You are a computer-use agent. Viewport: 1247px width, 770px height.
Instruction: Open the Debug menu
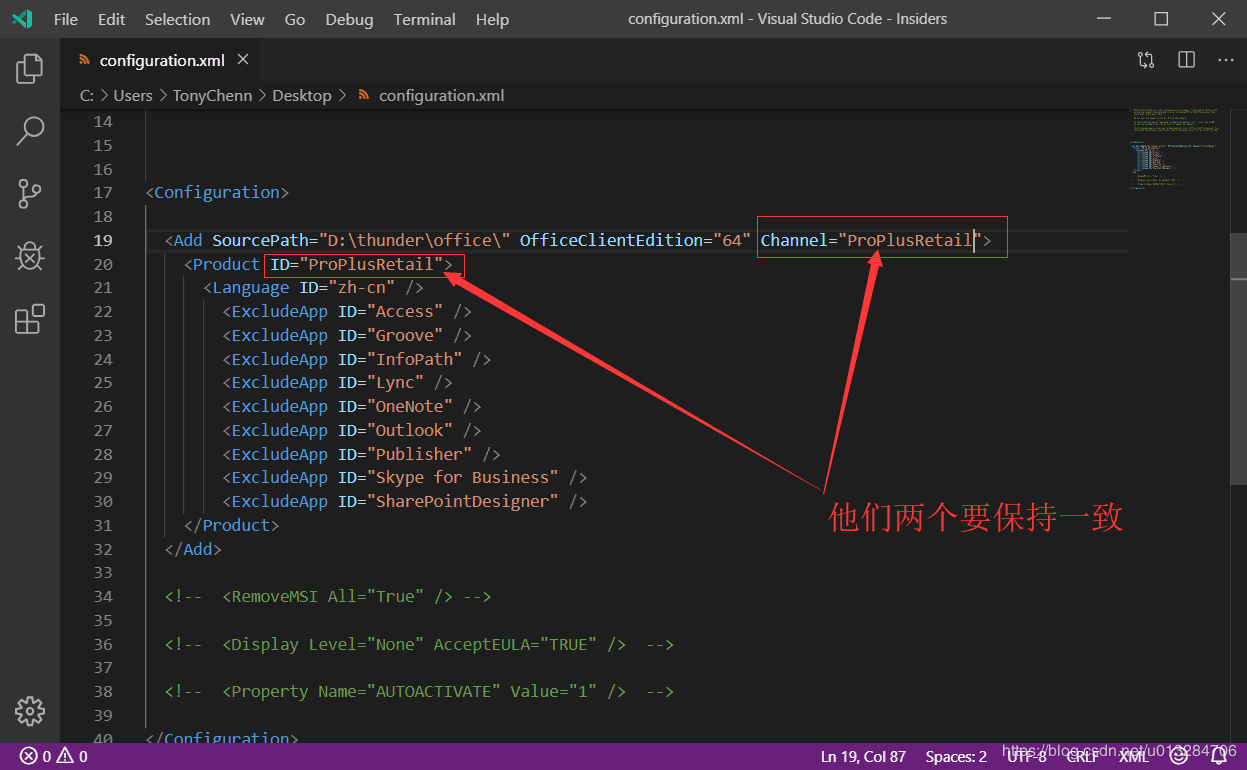click(x=349, y=19)
